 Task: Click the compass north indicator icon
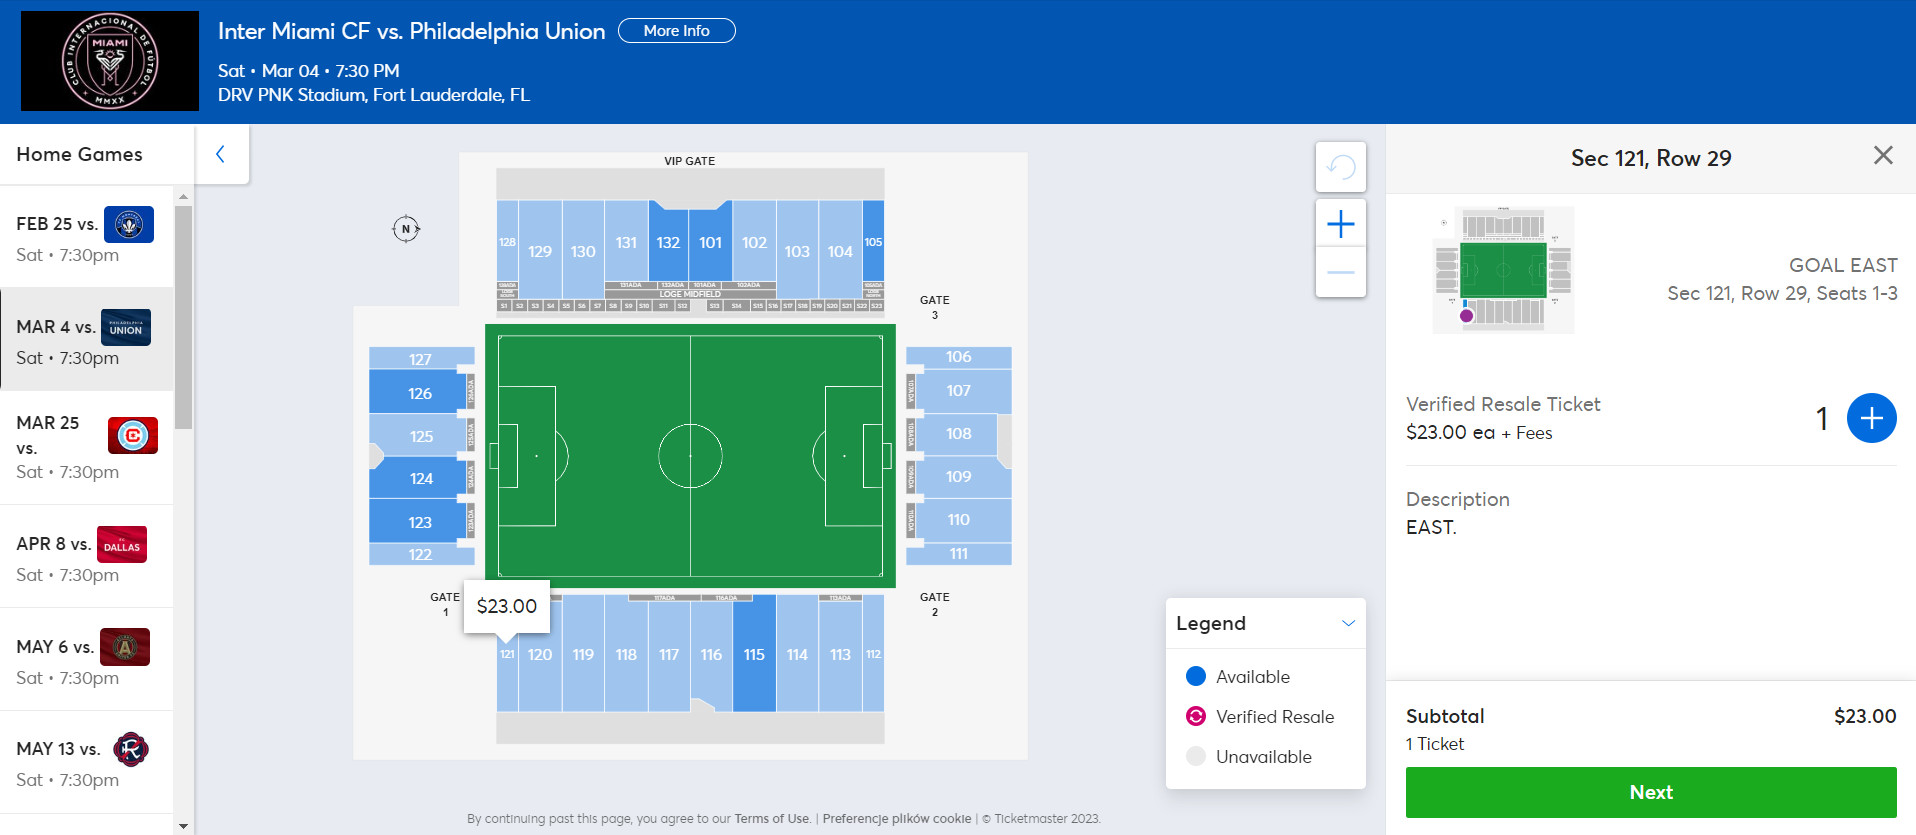click(x=406, y=229)
